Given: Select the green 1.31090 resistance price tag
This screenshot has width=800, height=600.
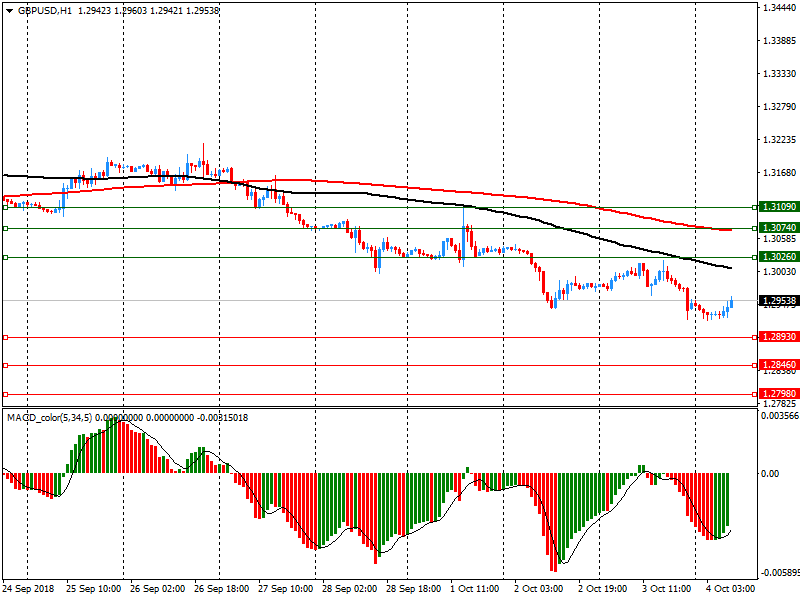Looking at the screenshot, I should [x=778, y=207].
